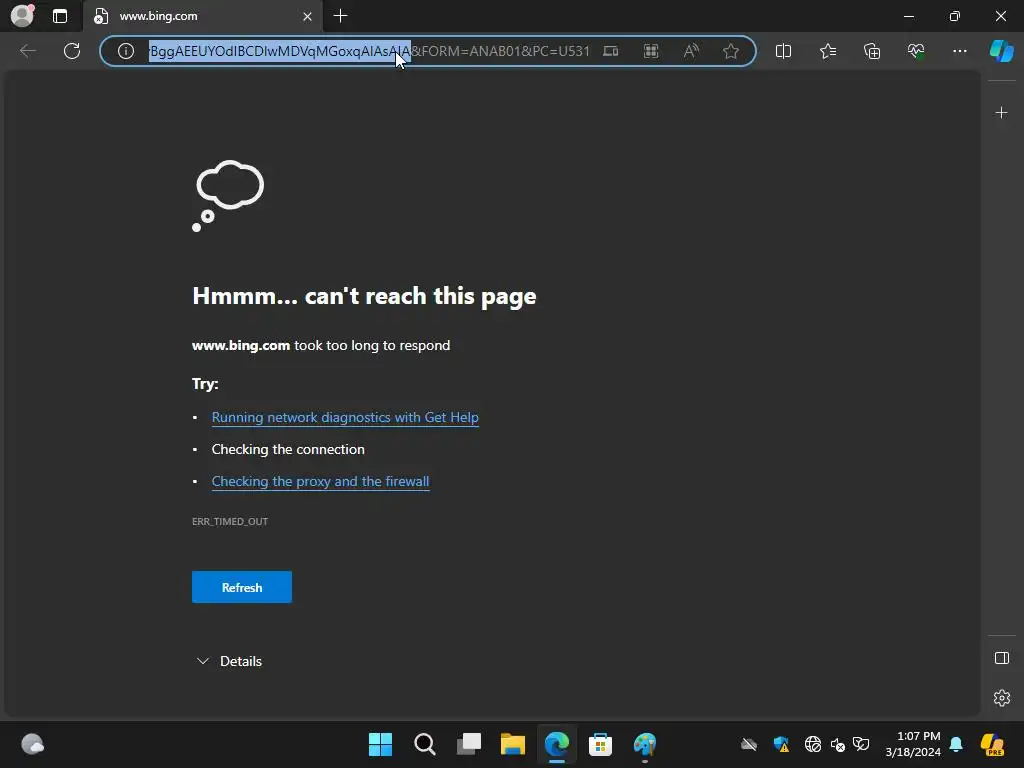Click the muted volume tray icon
Screen dimensions: 1024x768
(838, 744)
